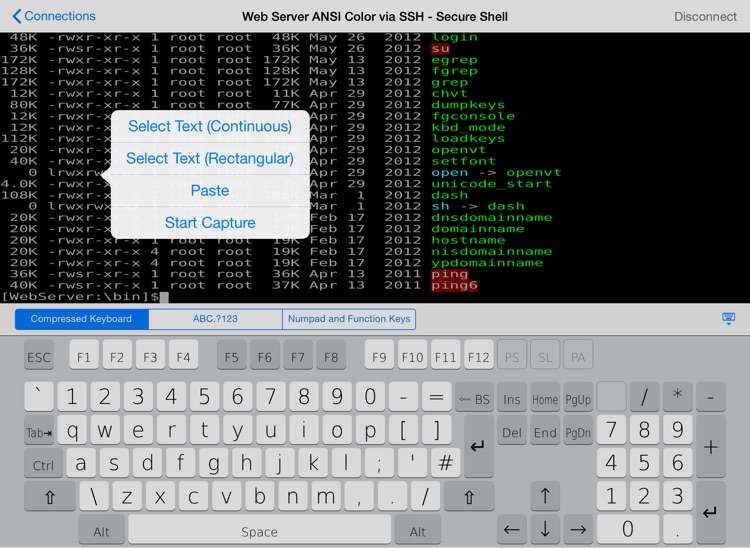The width and height of the screenshot is (750, 548).
Task: Tap the numpad plus key
Action: click(x=711, y=446)
